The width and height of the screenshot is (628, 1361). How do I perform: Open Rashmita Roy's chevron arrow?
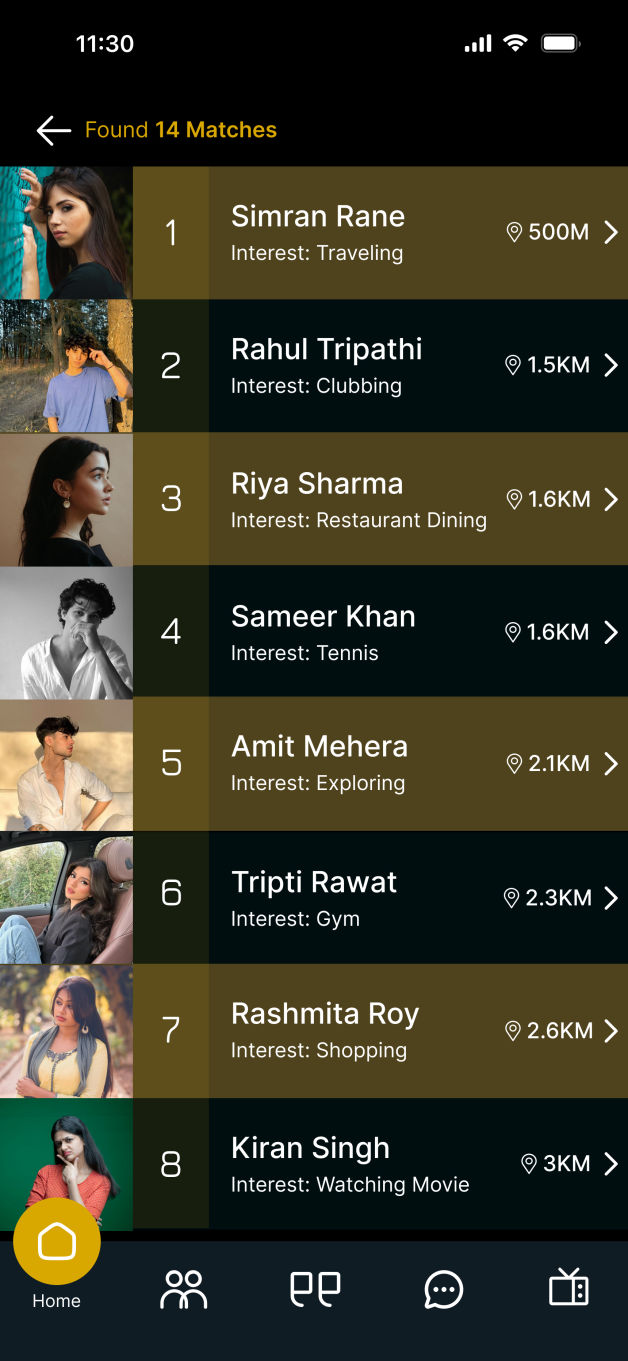point(611,1031)
